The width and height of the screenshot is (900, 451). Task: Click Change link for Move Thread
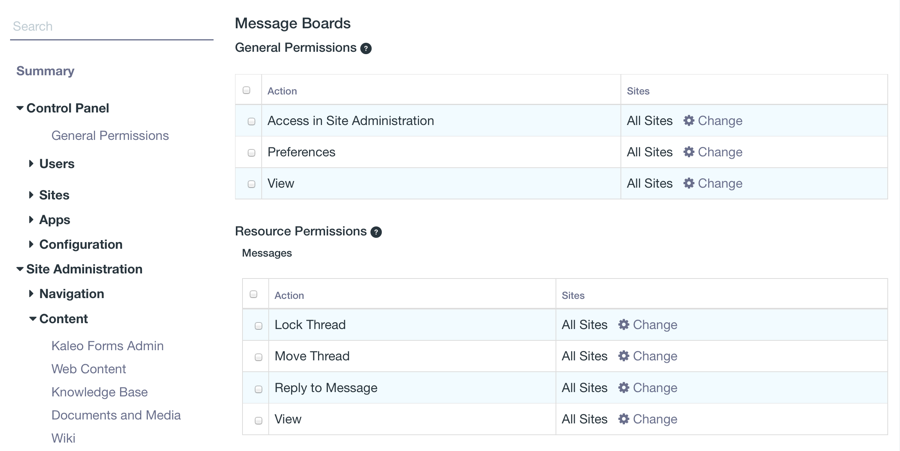(x=655, y=356)
